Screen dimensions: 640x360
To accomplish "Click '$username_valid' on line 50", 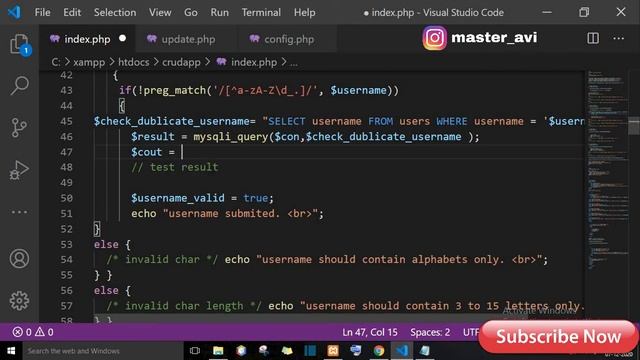I will [x=178, y=198].
